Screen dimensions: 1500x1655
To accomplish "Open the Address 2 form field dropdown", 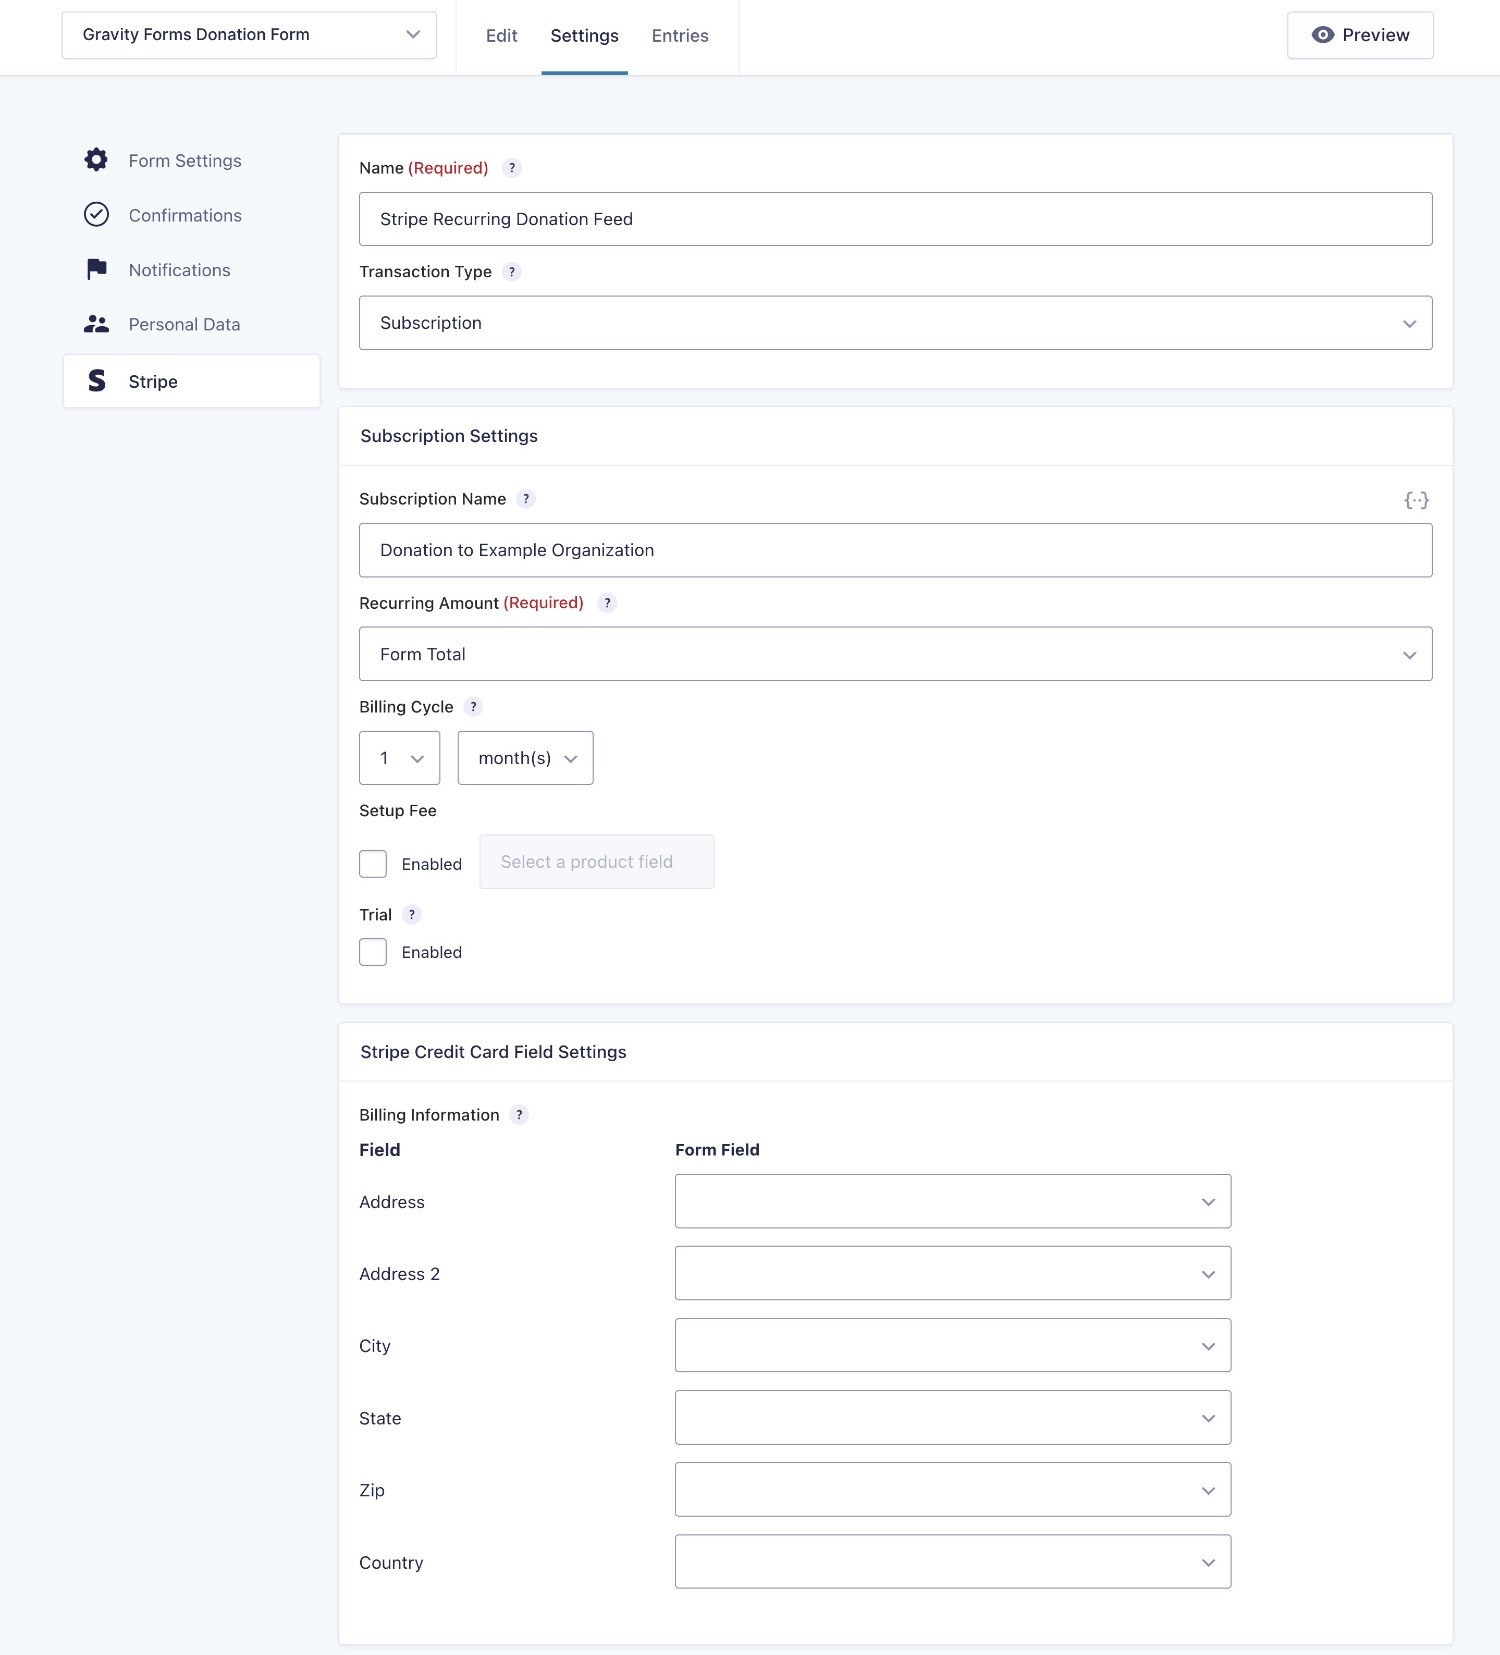I will 953,1273.
